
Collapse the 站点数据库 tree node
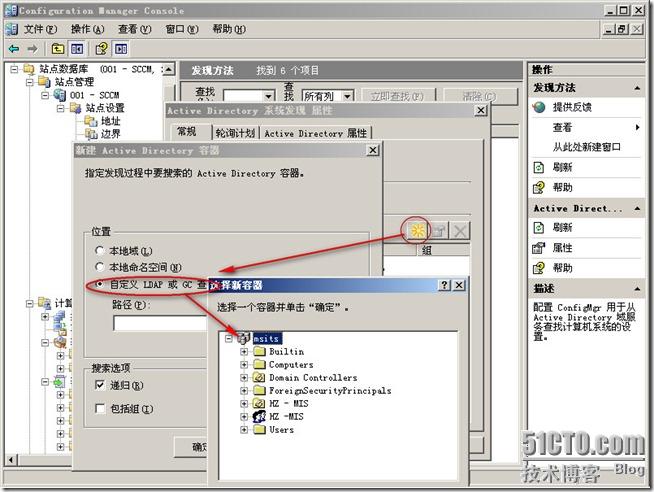click(x=14, y=69)
